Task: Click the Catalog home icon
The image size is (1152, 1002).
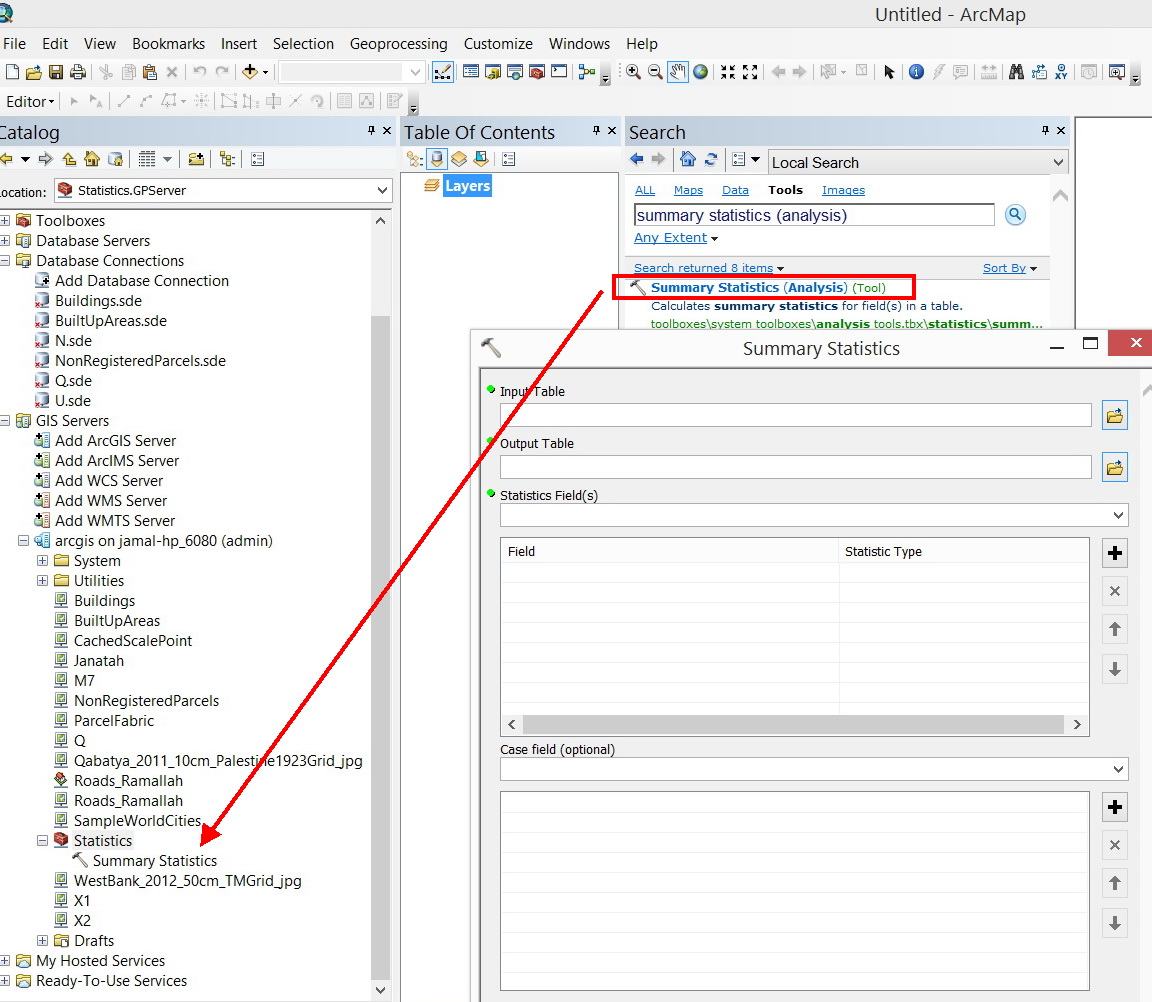Action: (92, 159)
